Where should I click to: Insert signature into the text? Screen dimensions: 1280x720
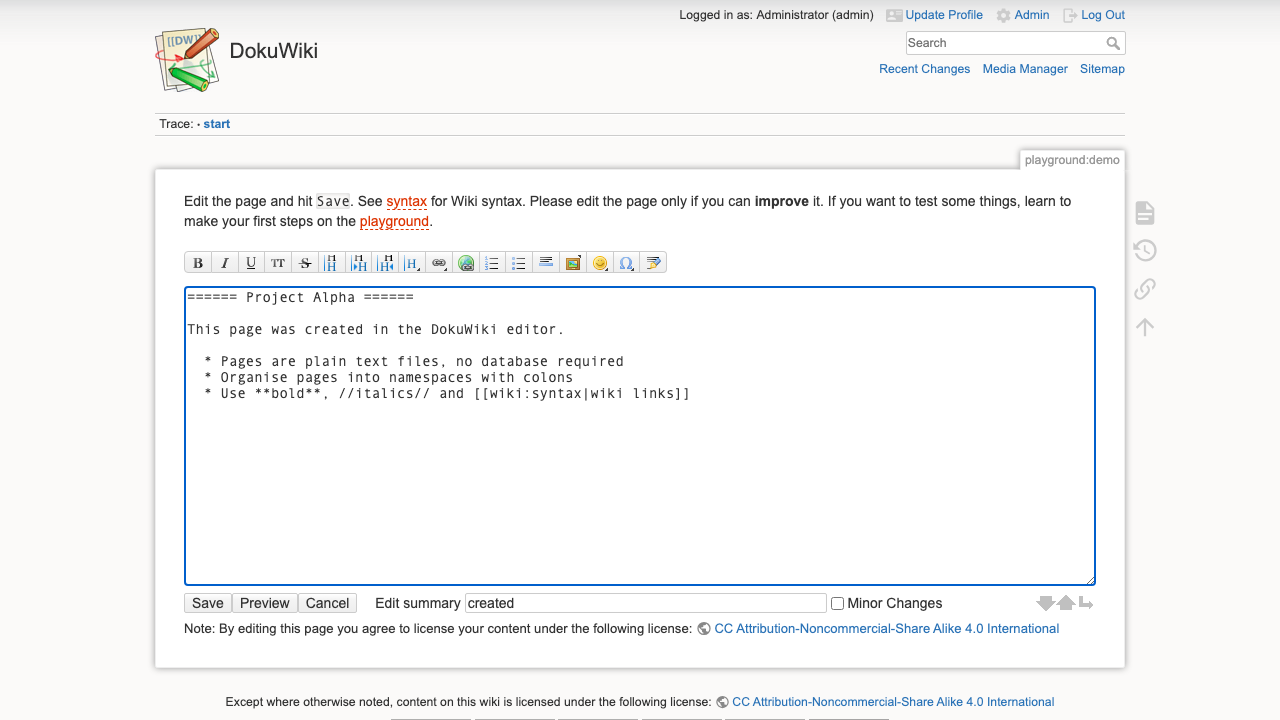653,263
